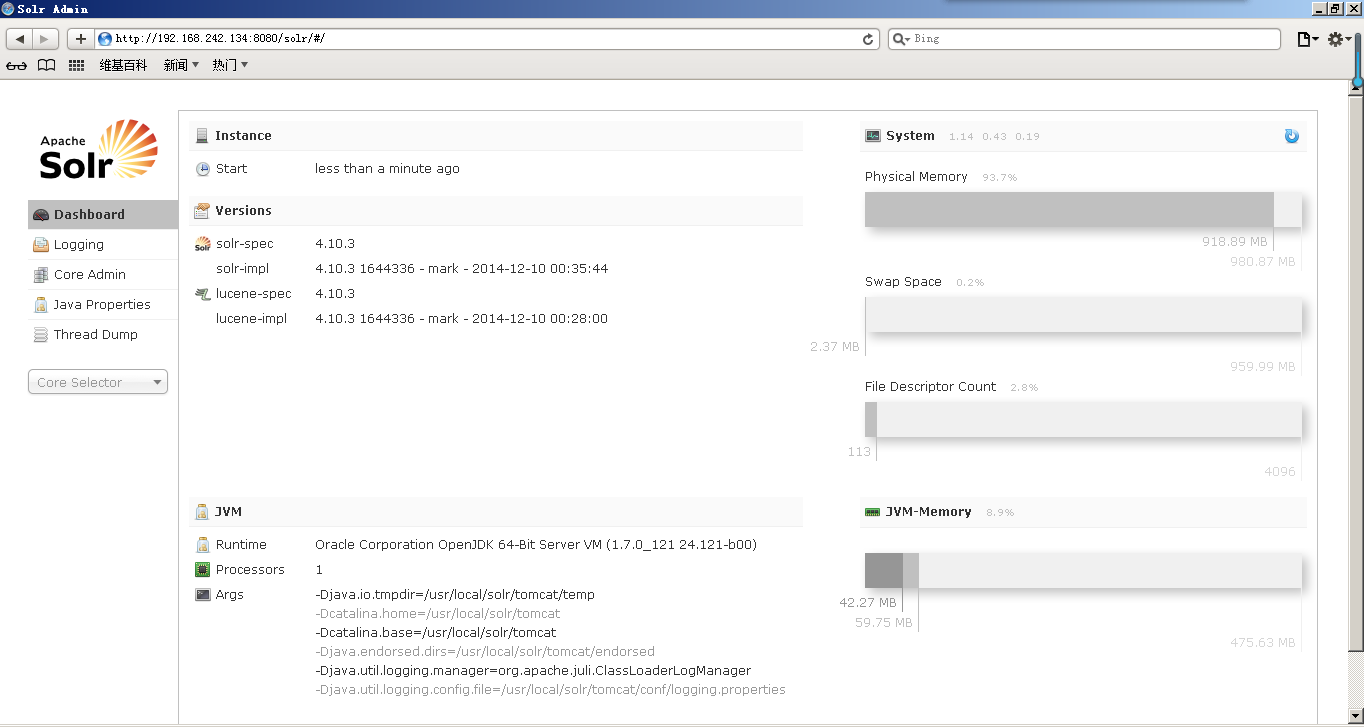
Task: Click the Processors value 1
Action: tap(319, 570)
